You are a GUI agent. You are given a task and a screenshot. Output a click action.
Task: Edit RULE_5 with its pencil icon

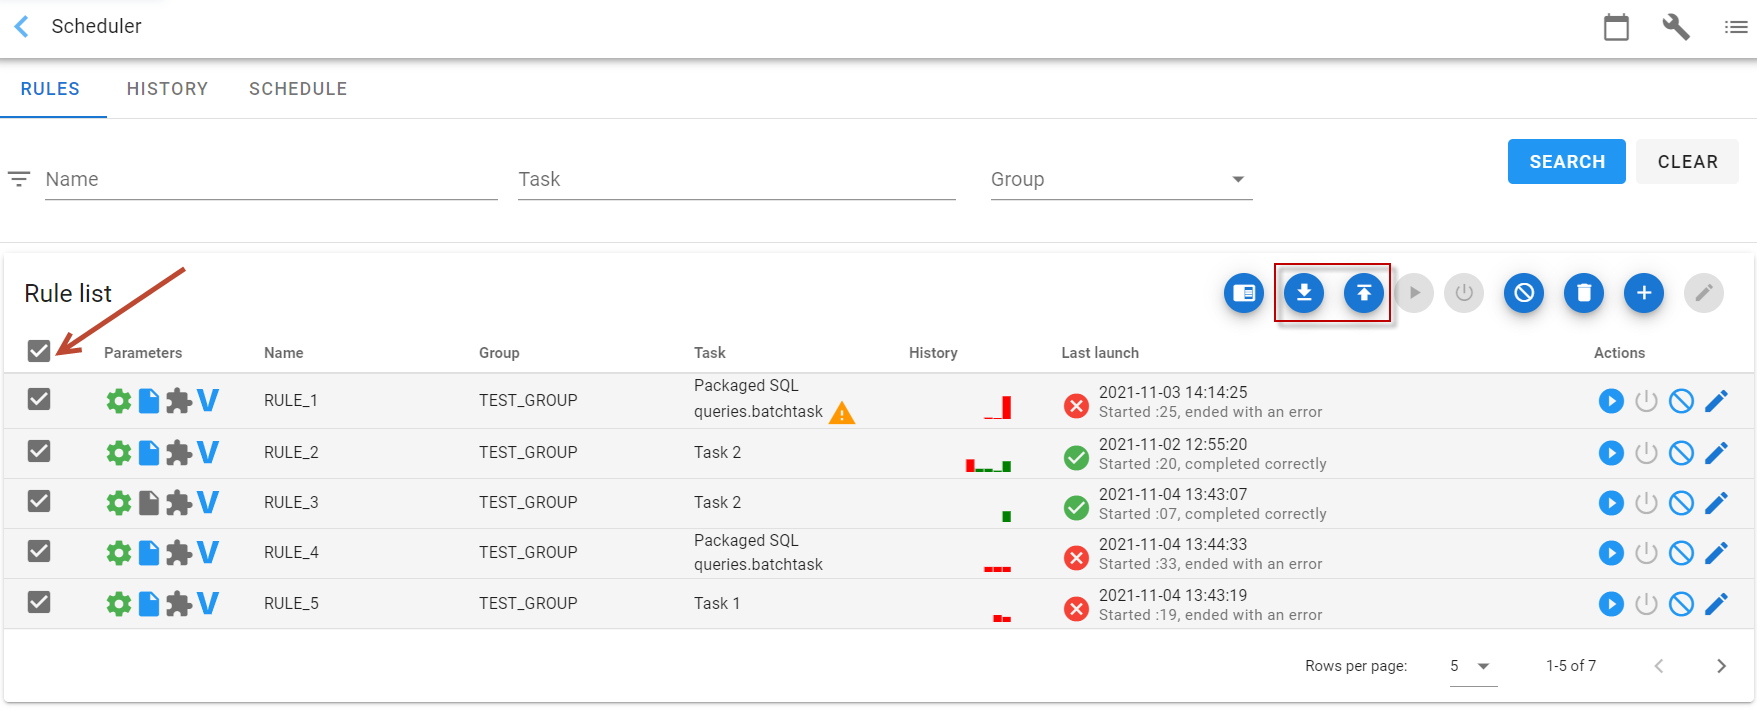pyautogui.click(x=1716, y=604)
